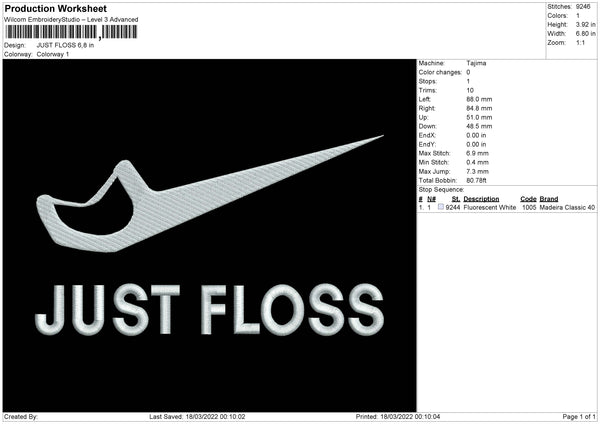Image resolution: width=600 pixels, height=424 pixels.
Task: Select the Machine value 'Tajima'
Action: click(476, 63)
